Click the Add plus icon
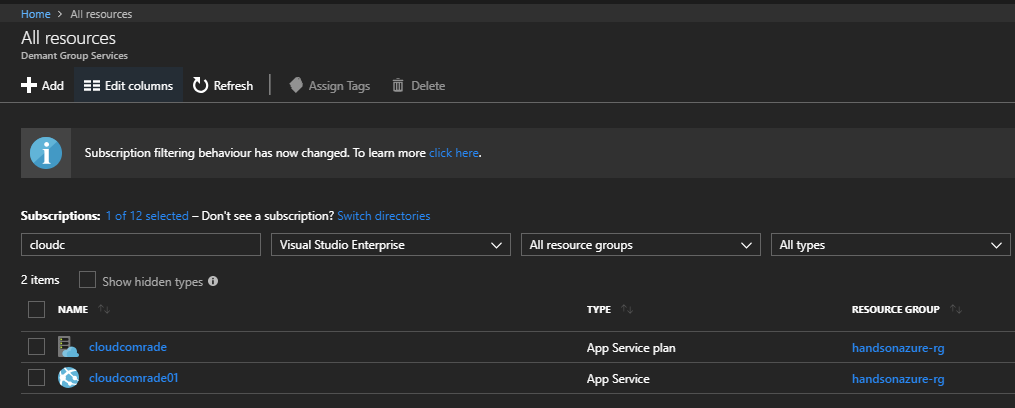 (x=29, y=86)
